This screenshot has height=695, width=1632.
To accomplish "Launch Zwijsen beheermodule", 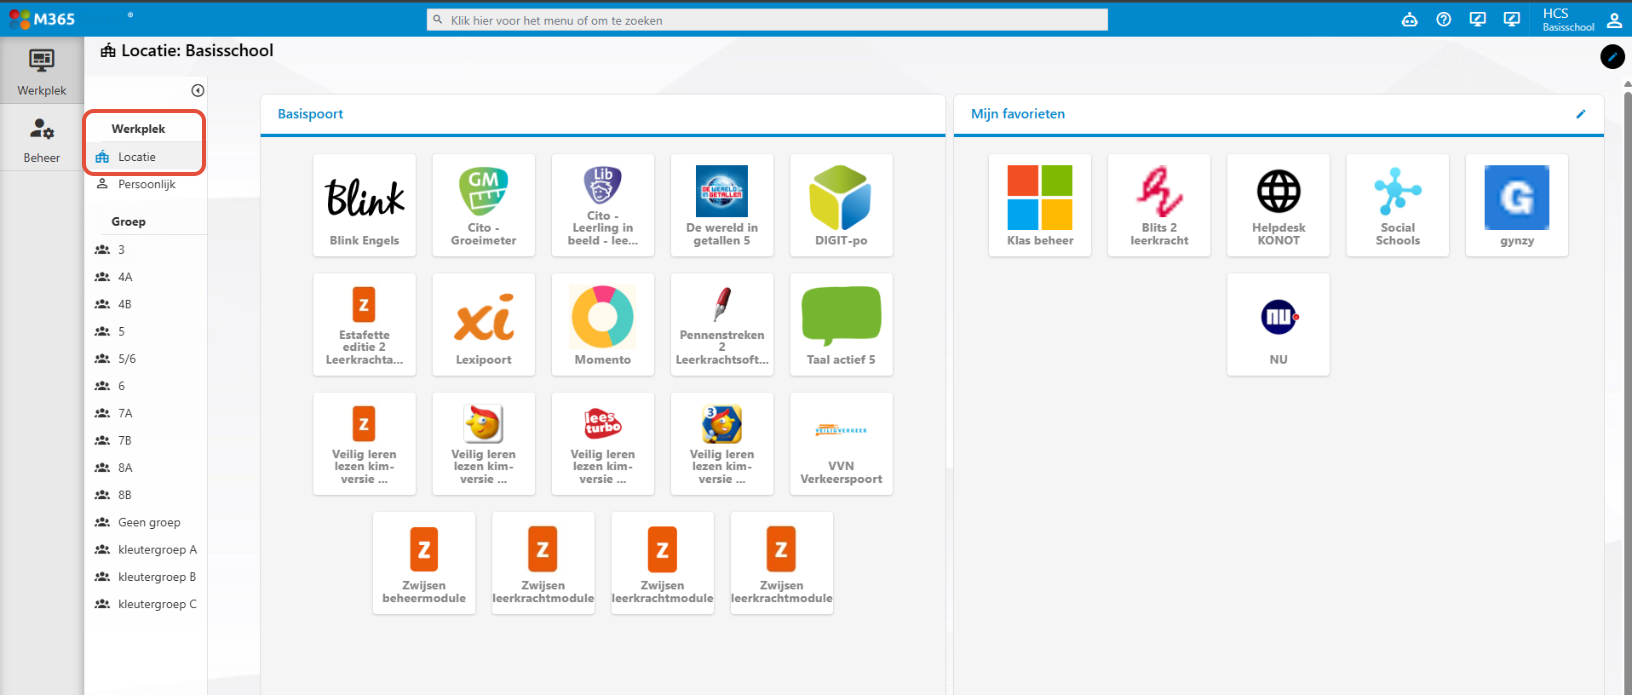I will 424,562.
